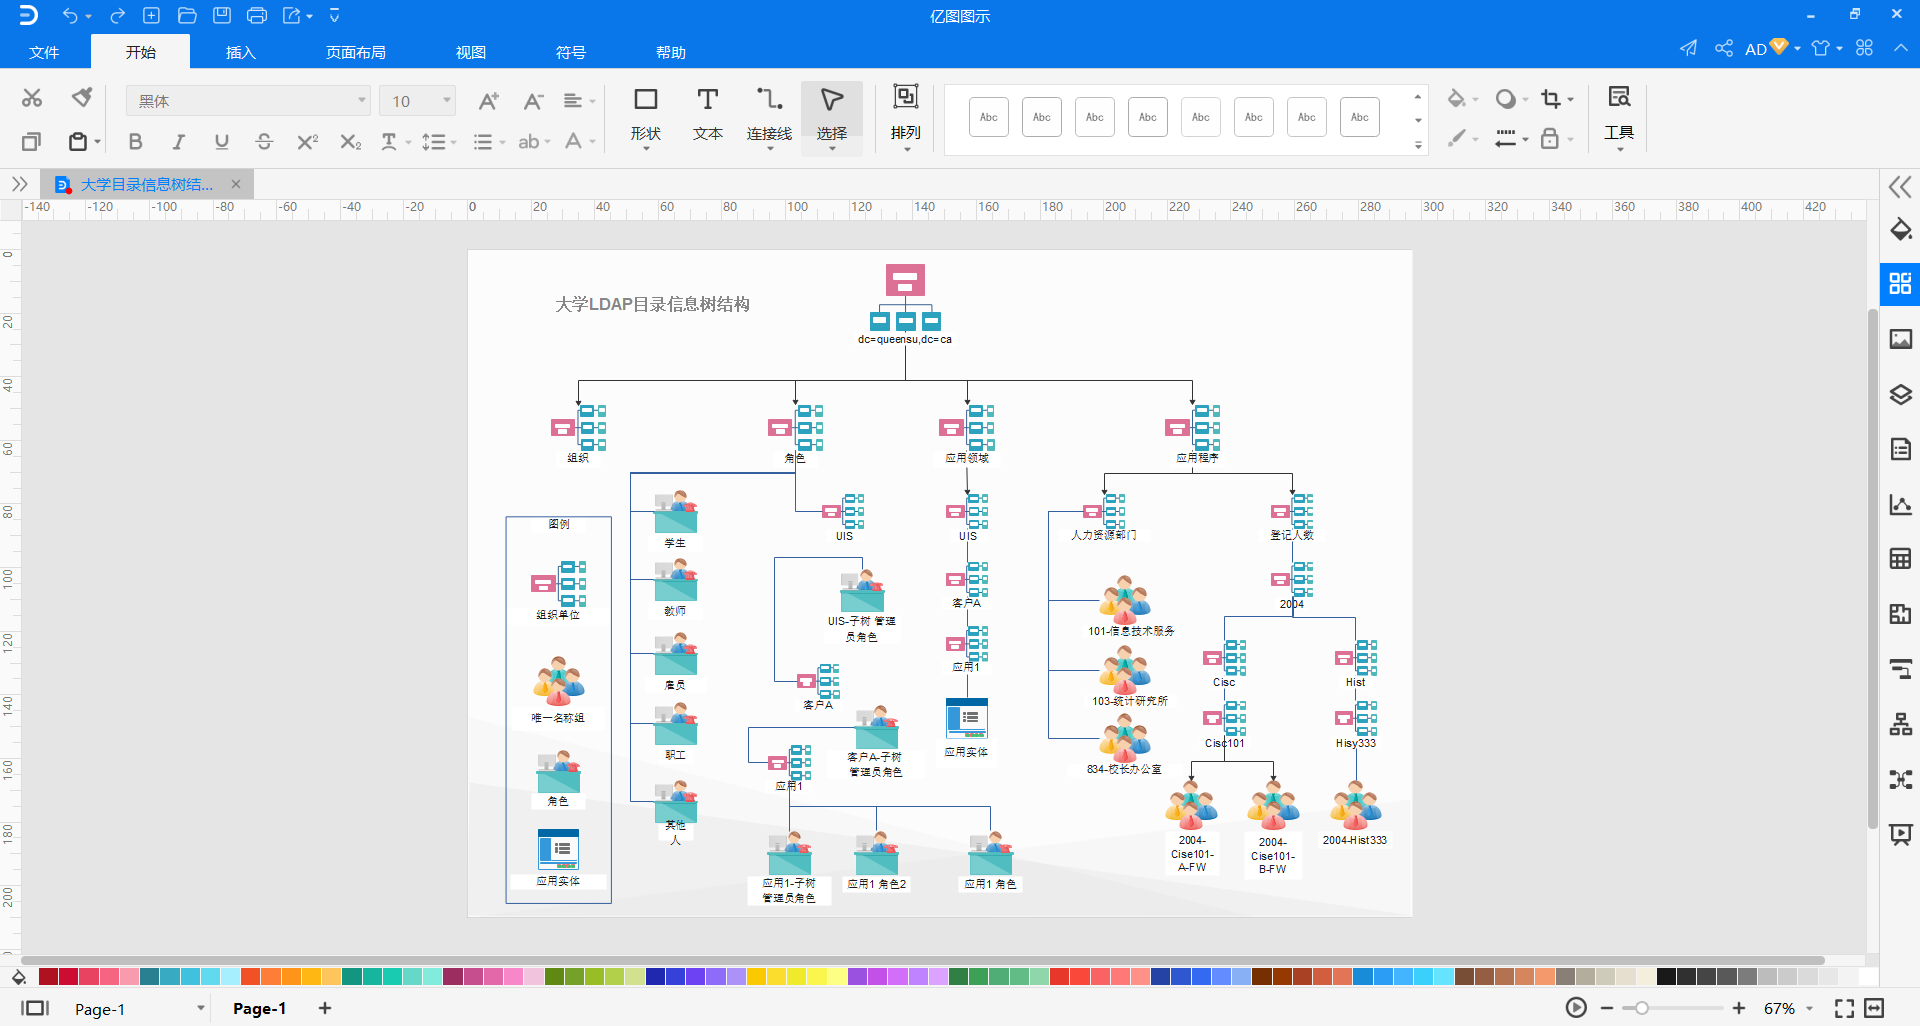Image resolution: width=1920 pixels, height=1026 pixels.
Task: Select the Connector line tool
Action: 769,116
